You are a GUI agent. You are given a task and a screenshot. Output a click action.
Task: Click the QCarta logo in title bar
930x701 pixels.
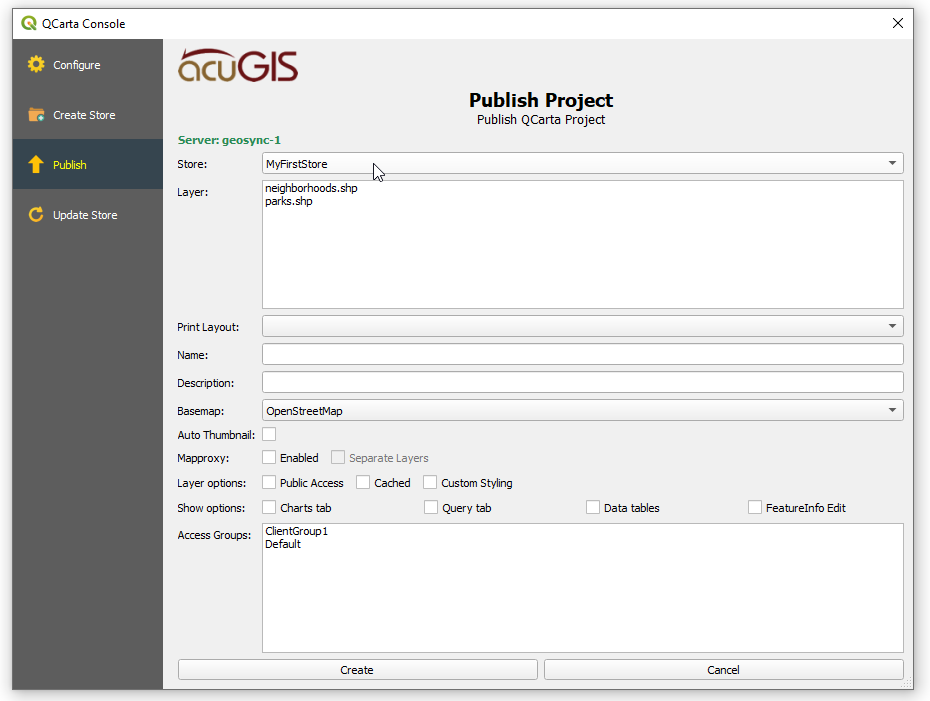pos(28,23)
